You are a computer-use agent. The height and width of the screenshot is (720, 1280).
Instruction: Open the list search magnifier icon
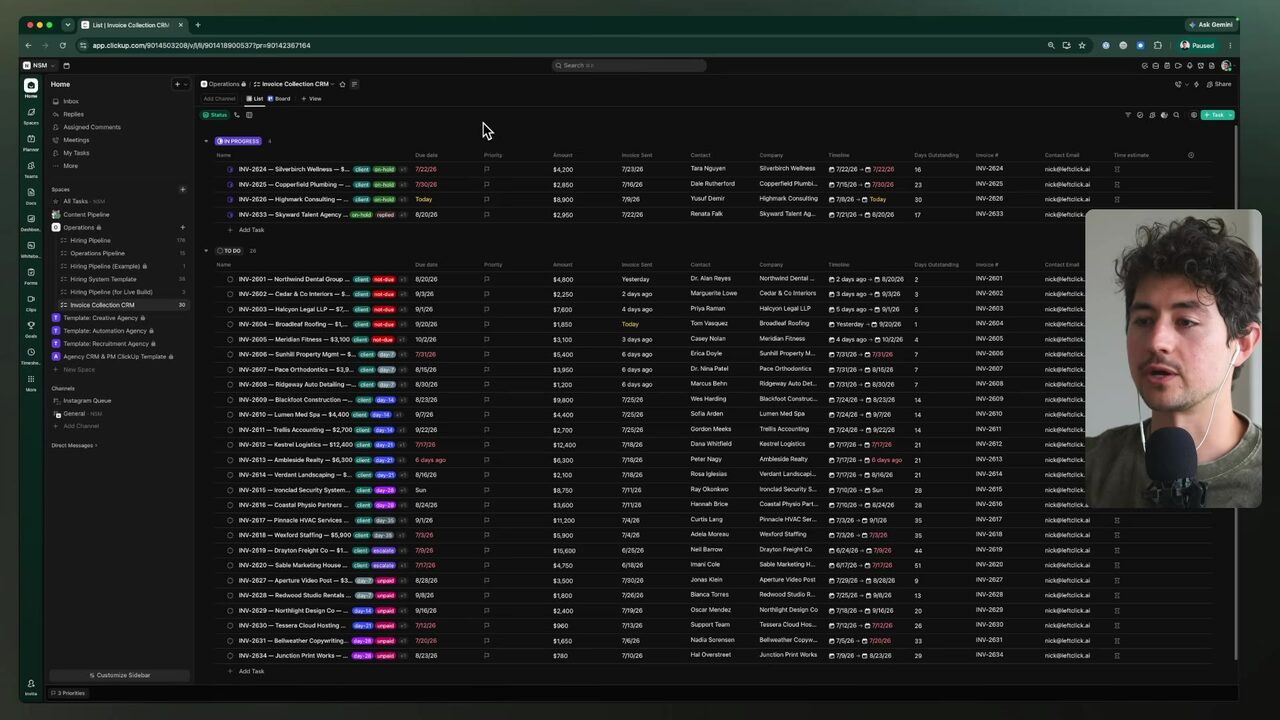pyautogui.click(x=1176, y=115)
